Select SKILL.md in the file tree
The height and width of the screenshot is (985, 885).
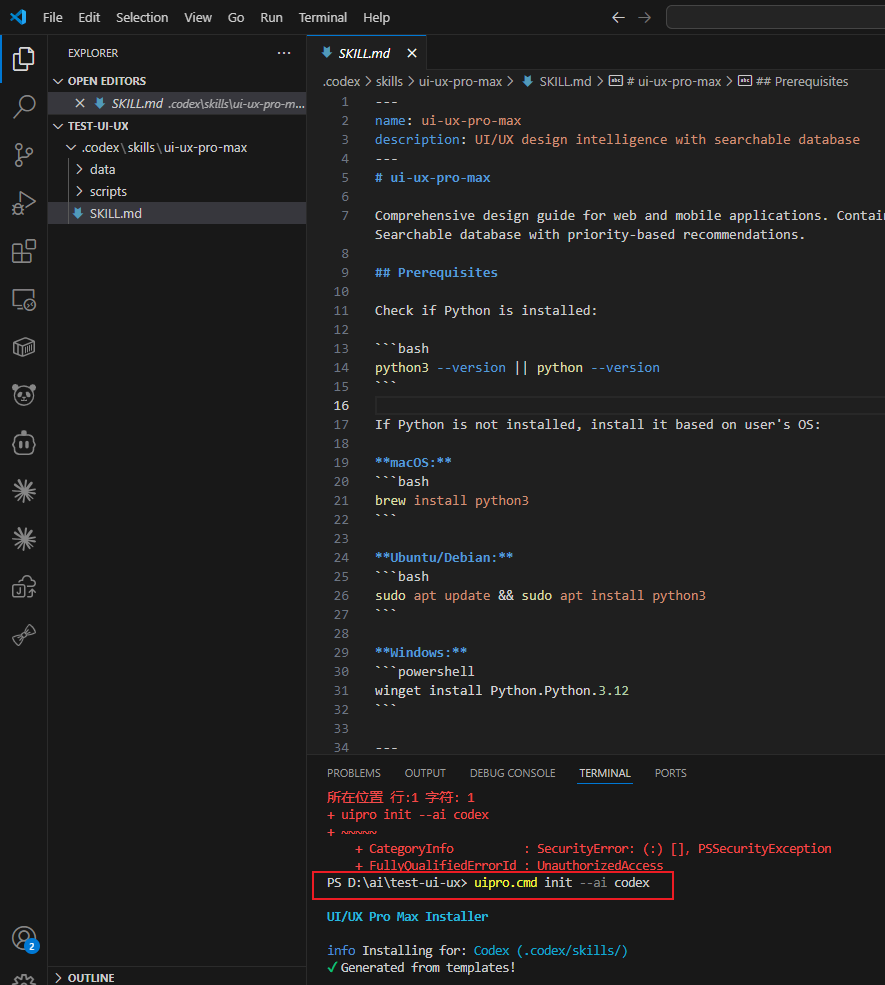point(177,214)
